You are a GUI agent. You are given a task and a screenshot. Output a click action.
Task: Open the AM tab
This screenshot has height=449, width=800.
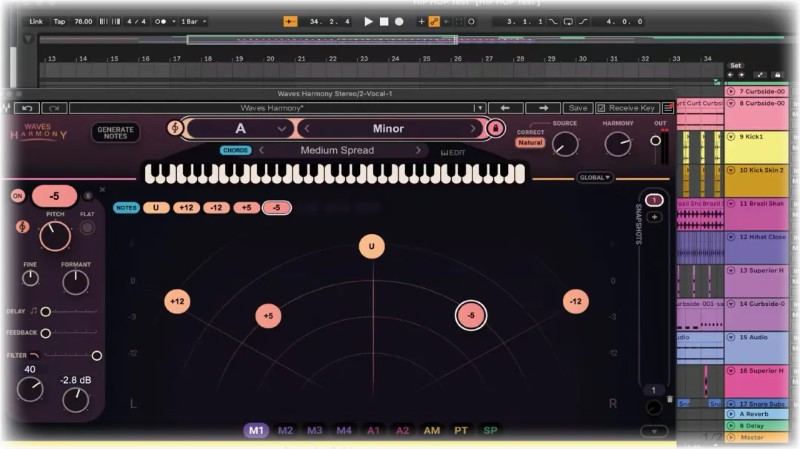pyautogui.click(x=432, y=431)
